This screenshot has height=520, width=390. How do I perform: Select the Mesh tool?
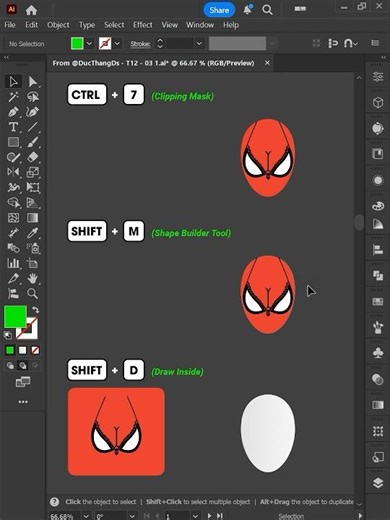pyautogui.click(x=13, y=218)
